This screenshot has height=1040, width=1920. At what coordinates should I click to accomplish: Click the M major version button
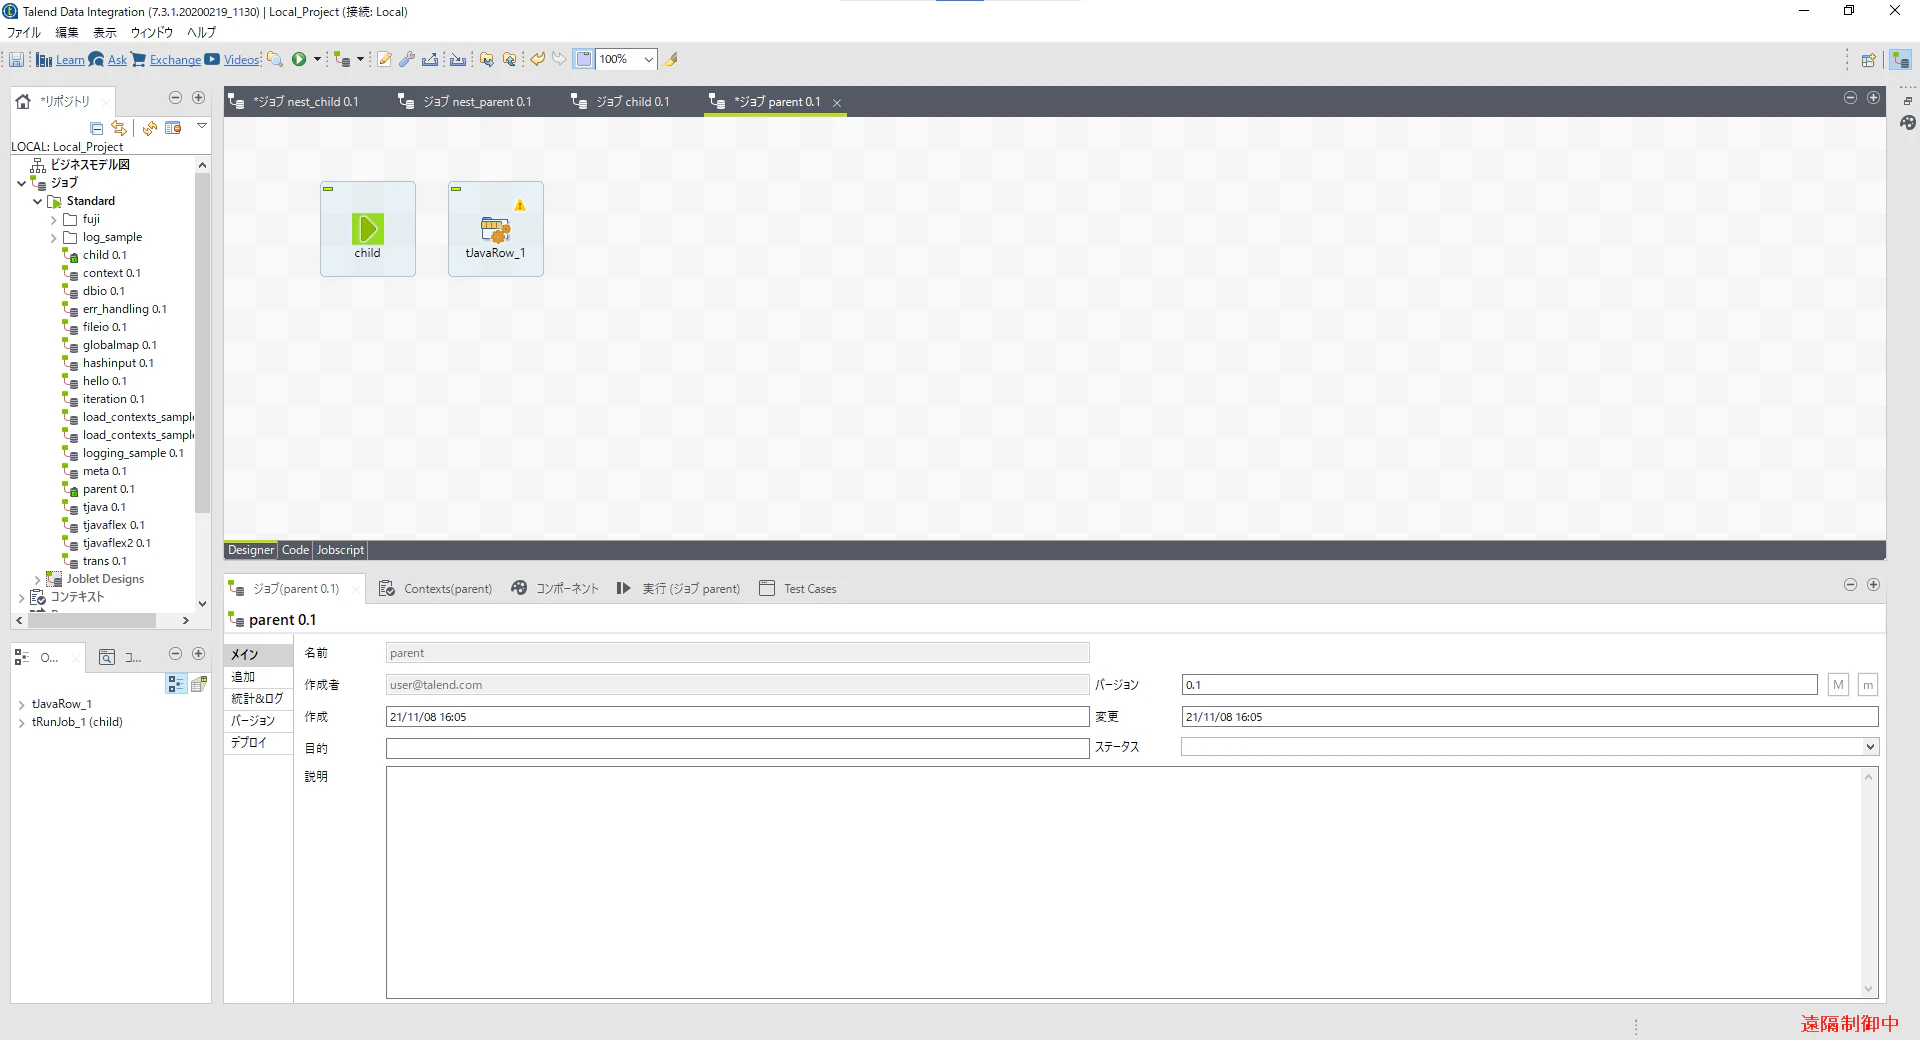(x=1838, y=685)
